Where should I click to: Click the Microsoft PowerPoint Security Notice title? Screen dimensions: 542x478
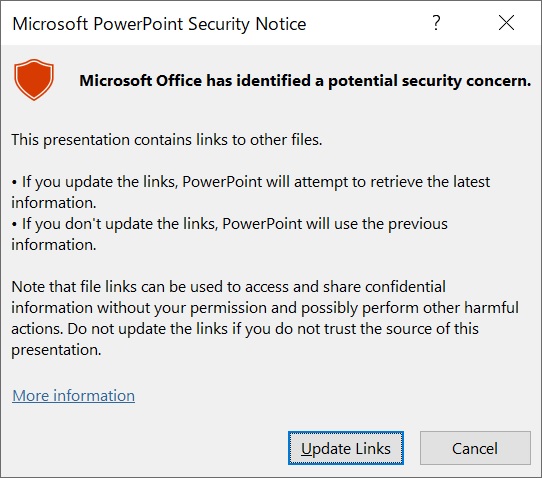(x=159, y=24)
